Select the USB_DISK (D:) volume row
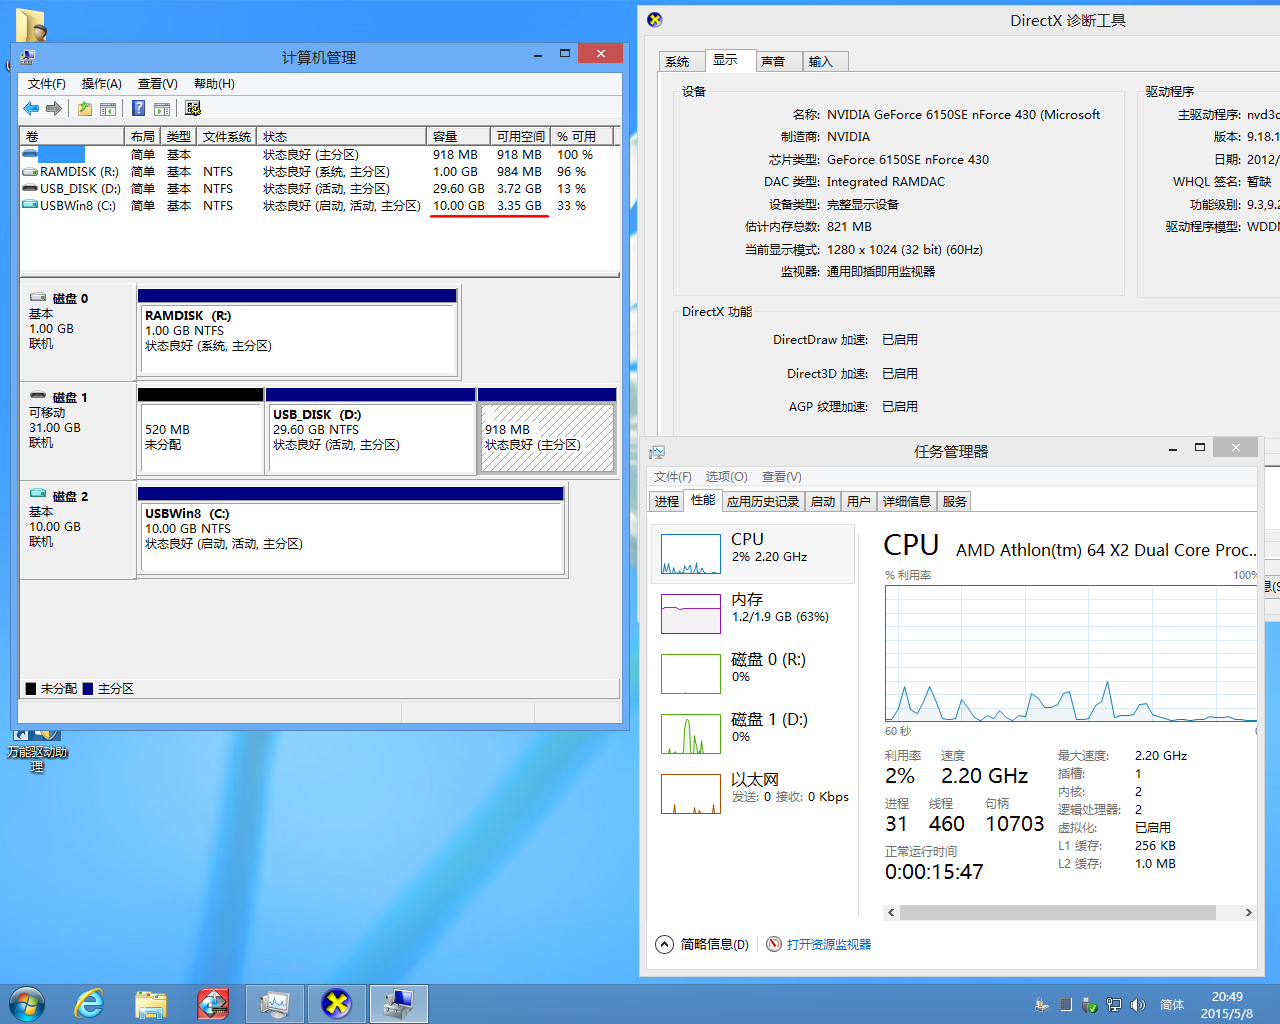The width and height of the screenshot is (1280, 1024). (318, 189)
